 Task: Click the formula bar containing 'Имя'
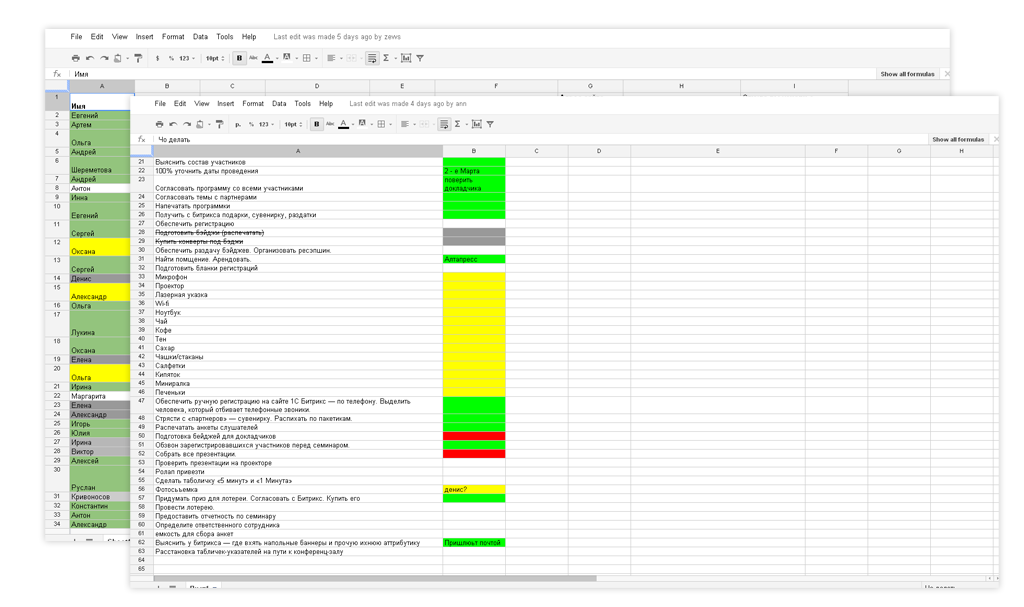tap(472, 74)
